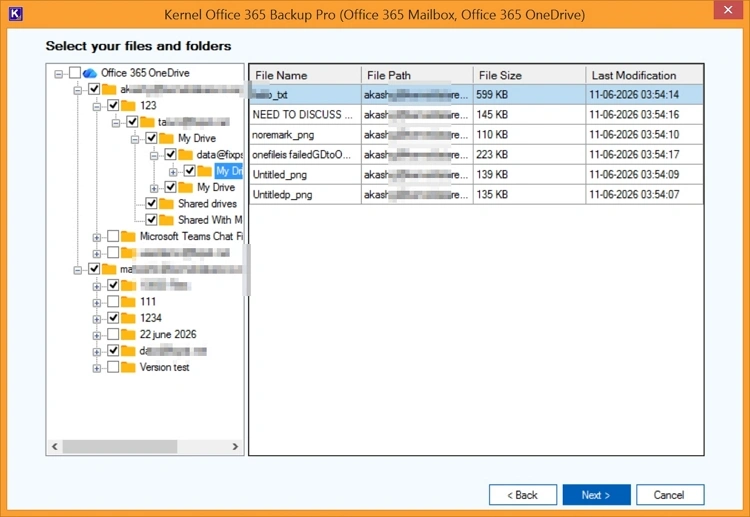
Task: Sort by the File Path column header
Action: (417, 75)
